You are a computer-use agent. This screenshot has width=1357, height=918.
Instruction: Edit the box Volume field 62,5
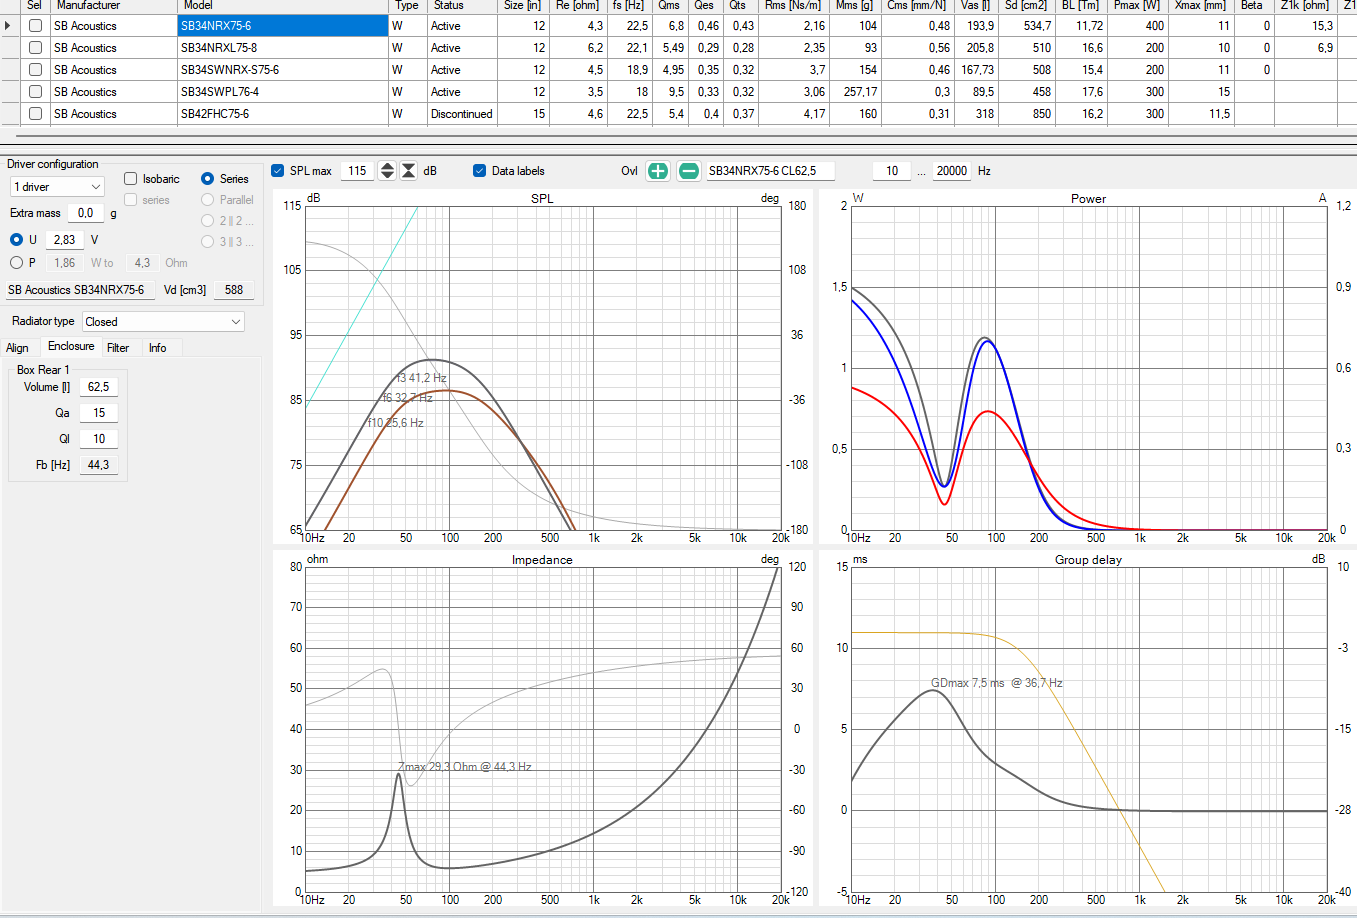pyautogui.click(x=98, y=387)
